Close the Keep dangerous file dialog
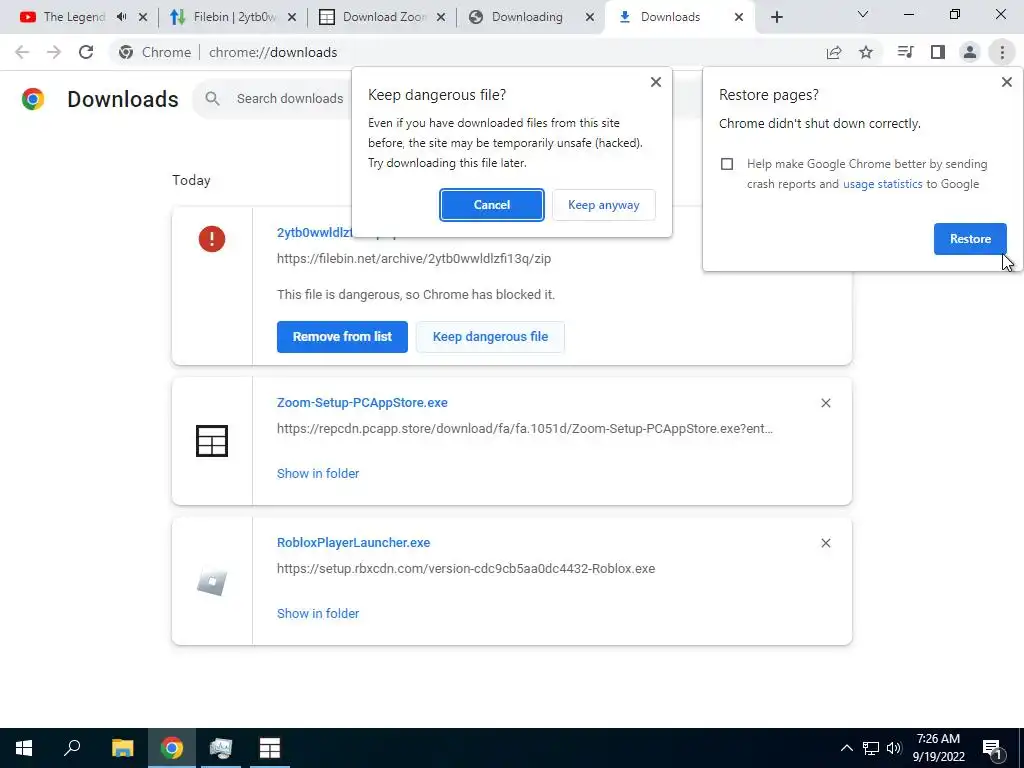The width and height of the screenshot is (1024, 768). tap(656, 82)
